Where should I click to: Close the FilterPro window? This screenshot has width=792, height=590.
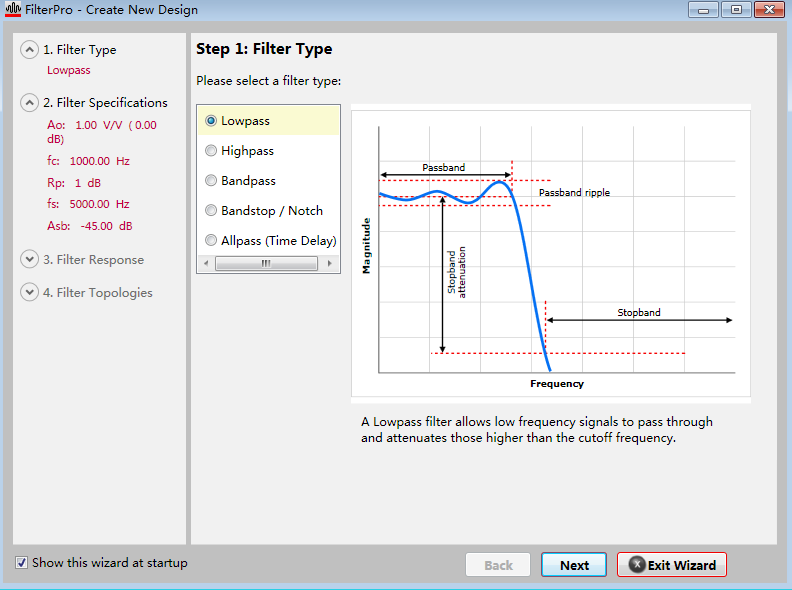click(769, 10)
